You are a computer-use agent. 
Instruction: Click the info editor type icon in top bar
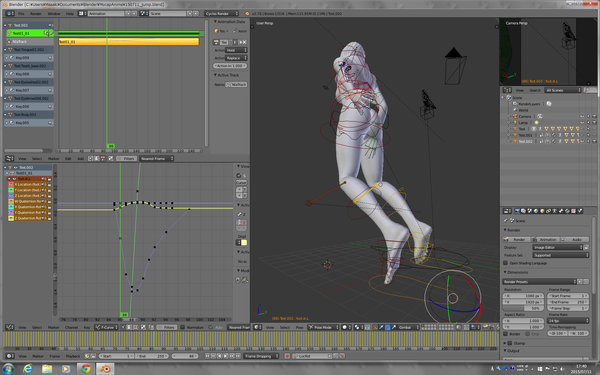(10, 13)
